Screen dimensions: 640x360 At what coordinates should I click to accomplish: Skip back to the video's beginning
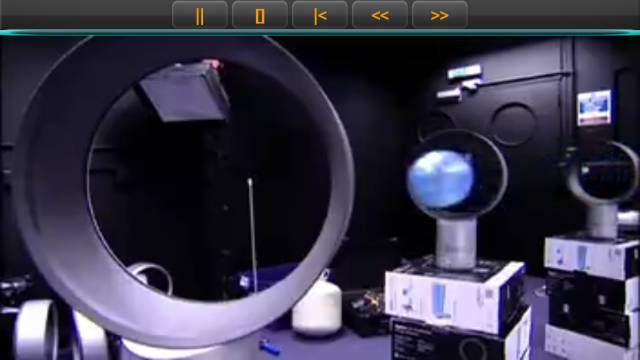pyautogui.click(x=320, y=15)
